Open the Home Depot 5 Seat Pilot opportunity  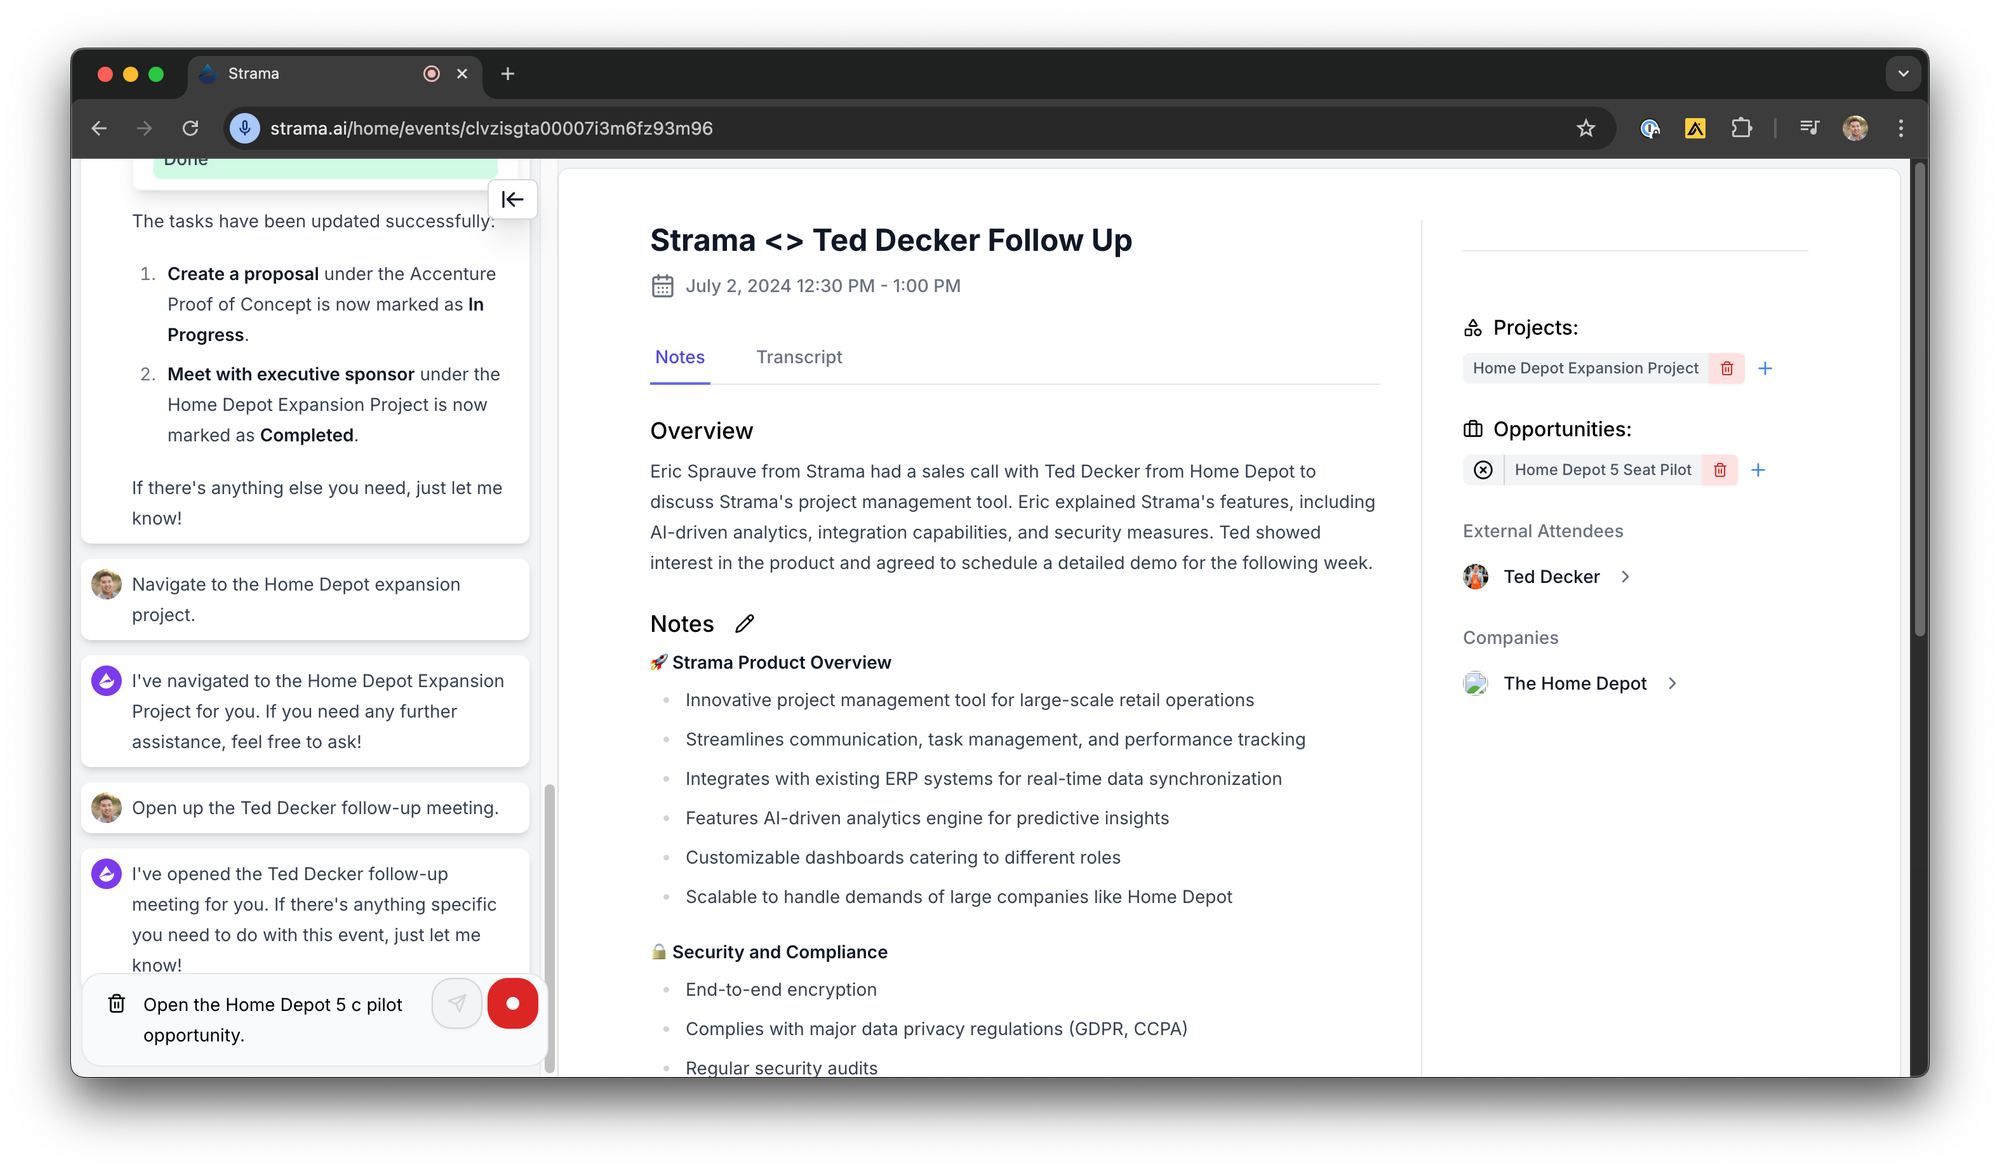point(1602,470)
